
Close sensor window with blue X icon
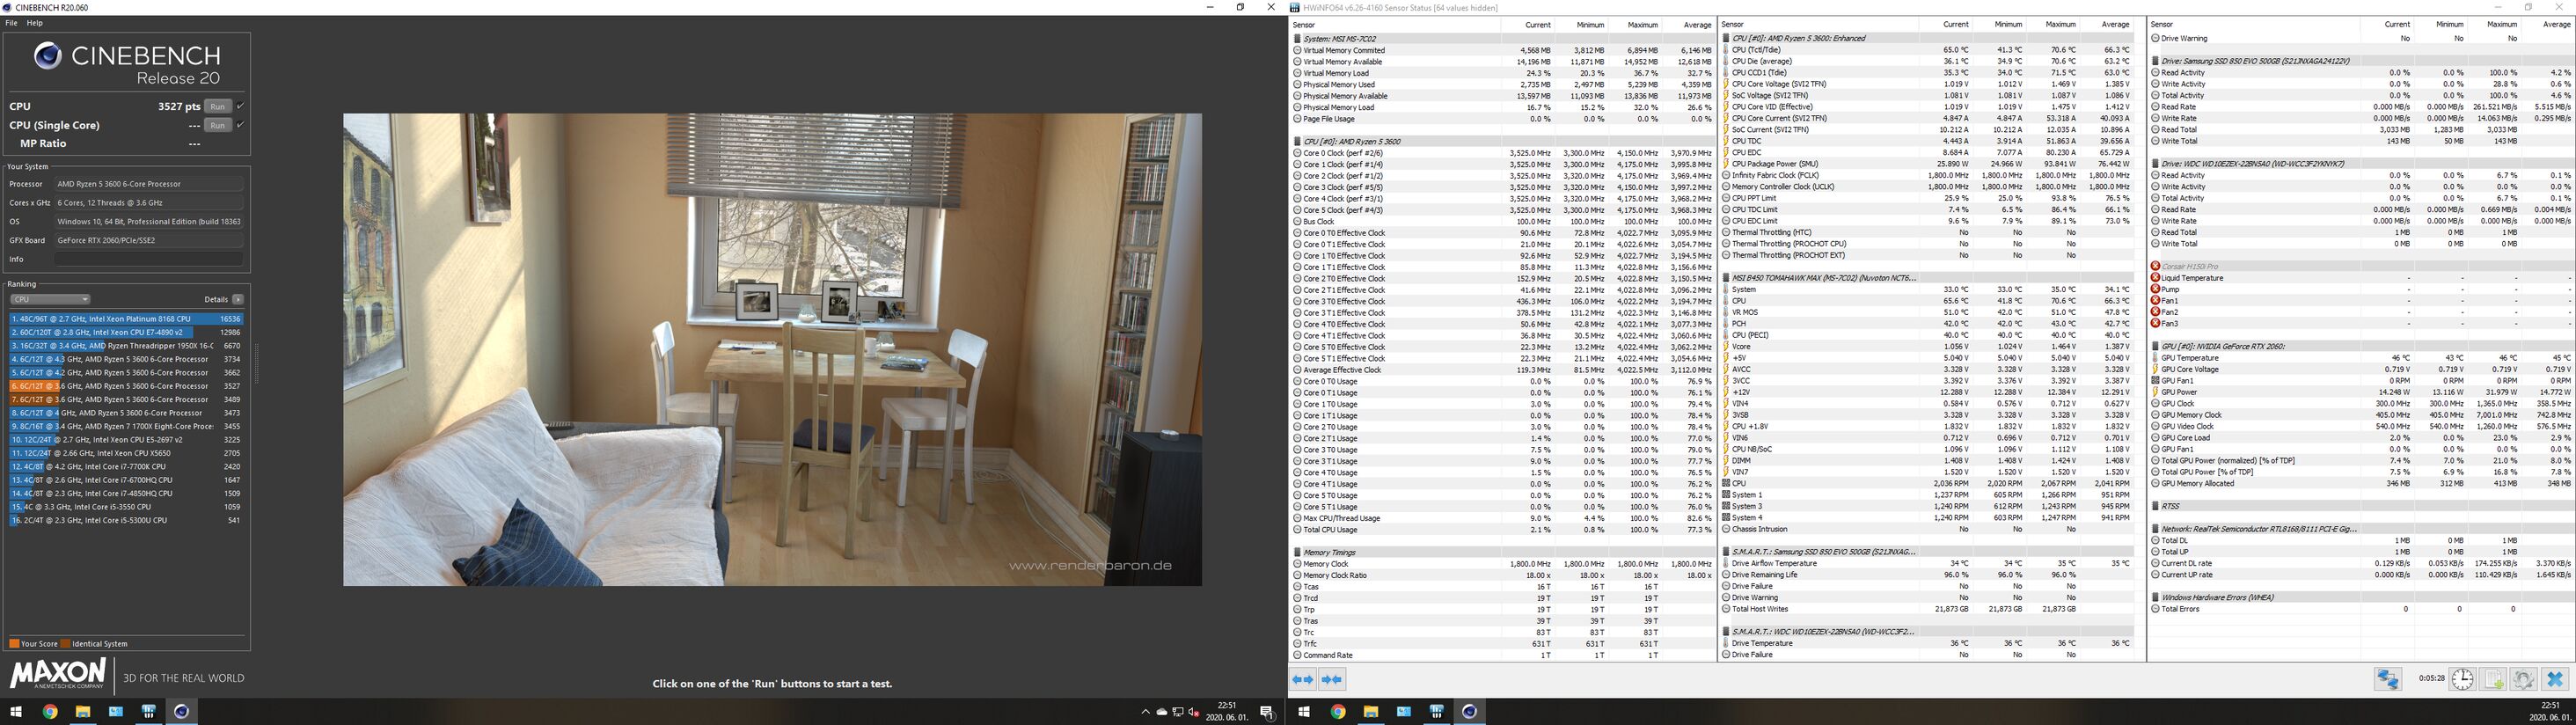(x=2555, y=679)
